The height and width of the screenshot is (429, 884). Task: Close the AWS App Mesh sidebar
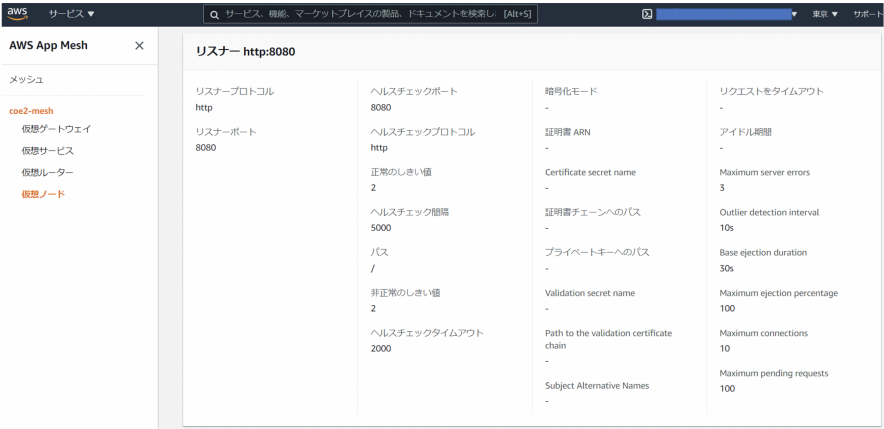pyautogui.click(x=139, y=46)
